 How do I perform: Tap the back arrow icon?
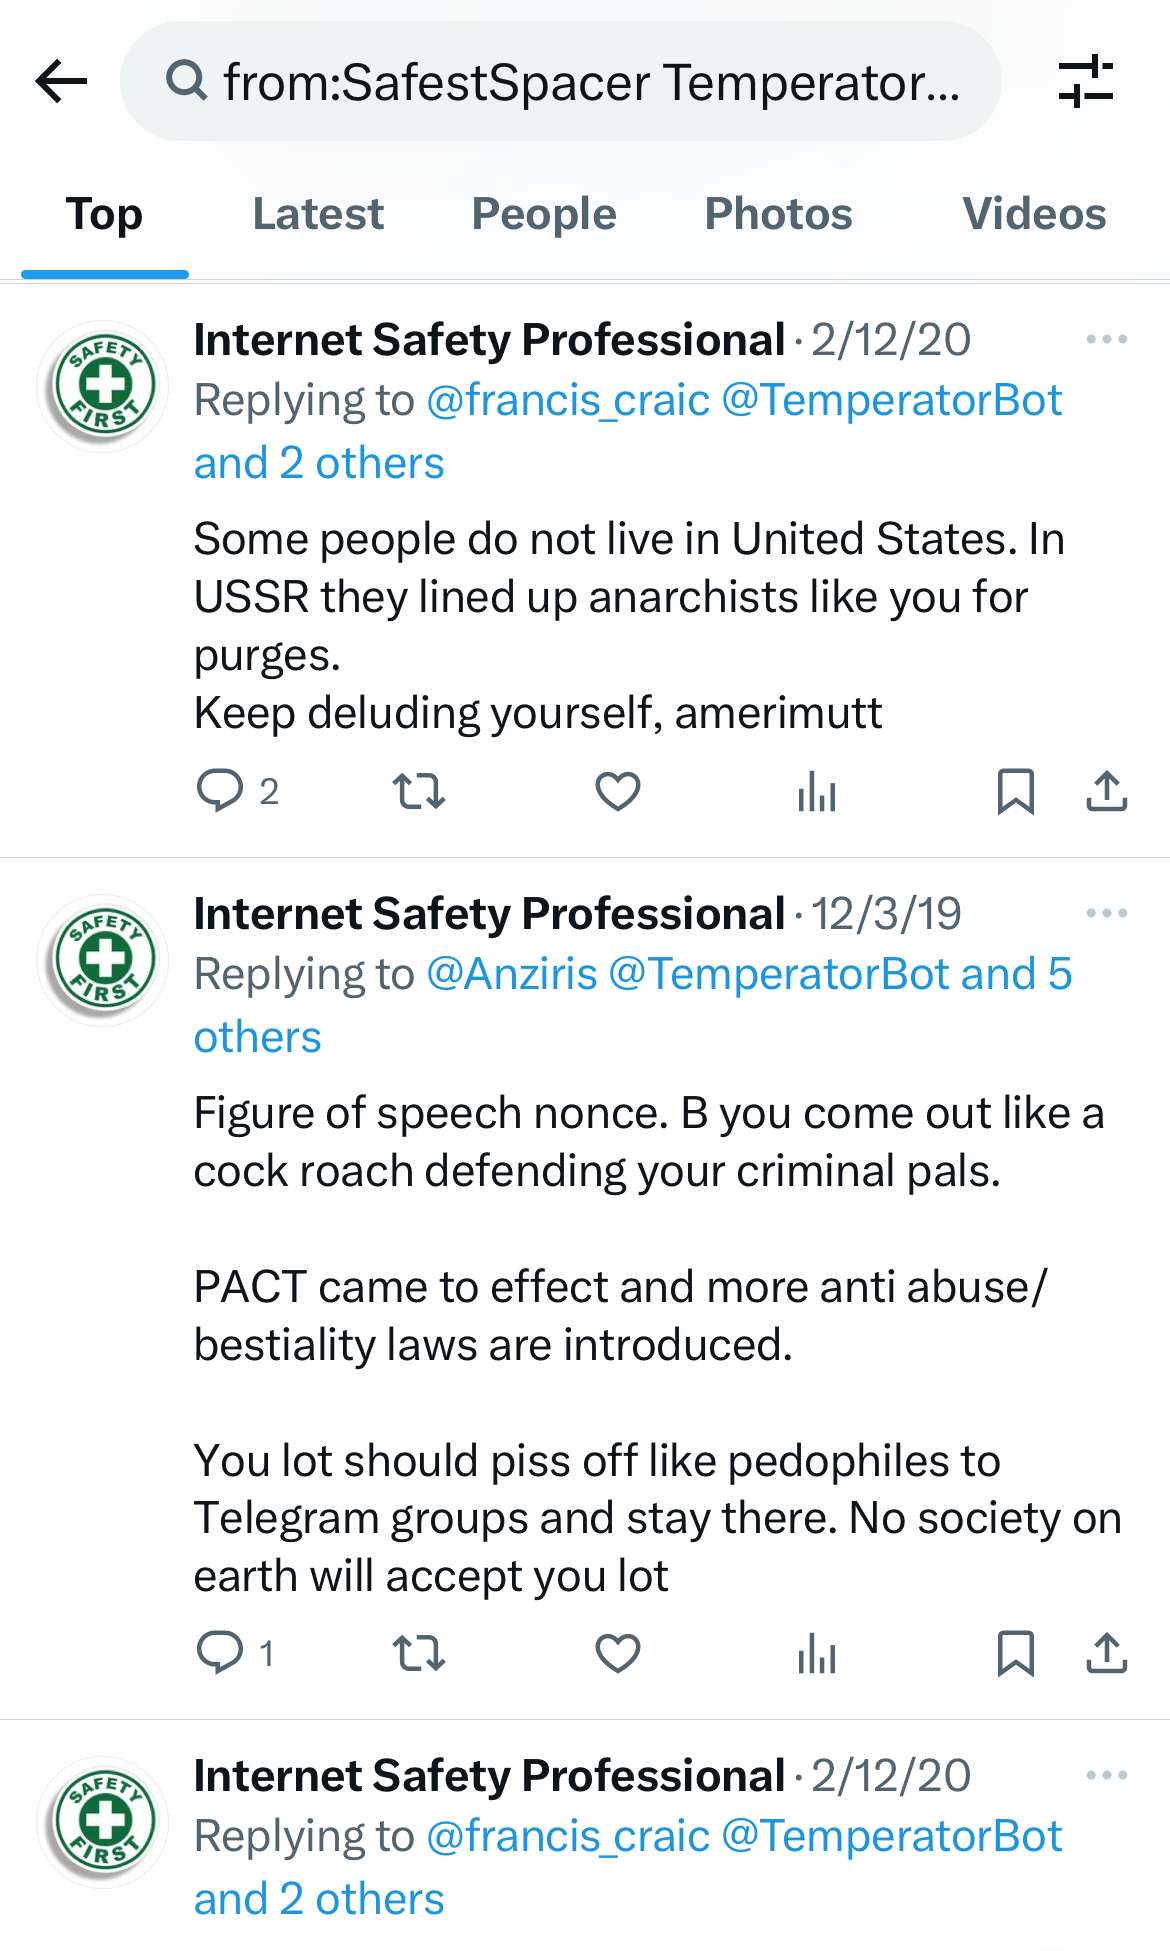click(62, 81)
